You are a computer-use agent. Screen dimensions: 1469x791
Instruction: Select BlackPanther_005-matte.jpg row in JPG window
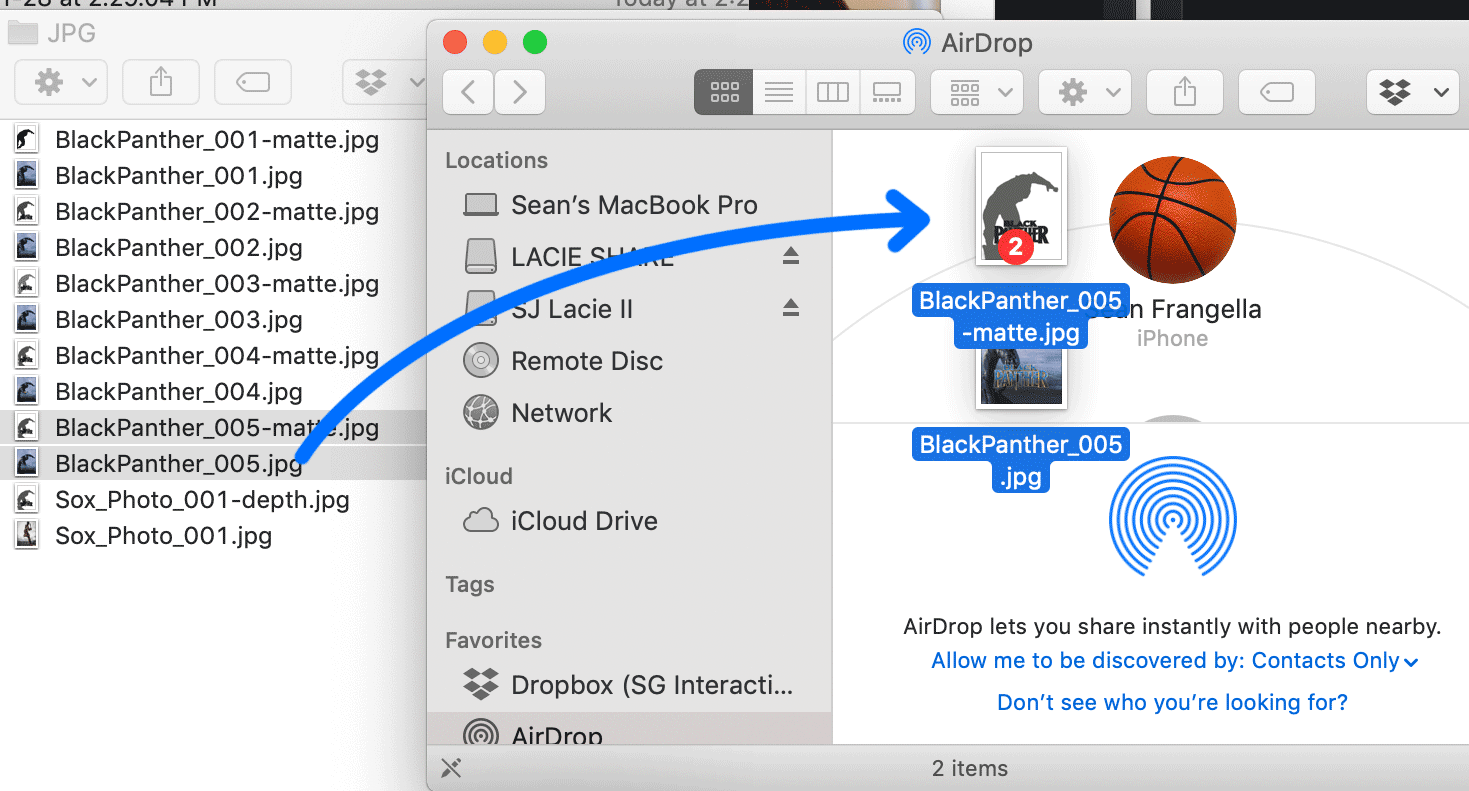coord(213,428)
